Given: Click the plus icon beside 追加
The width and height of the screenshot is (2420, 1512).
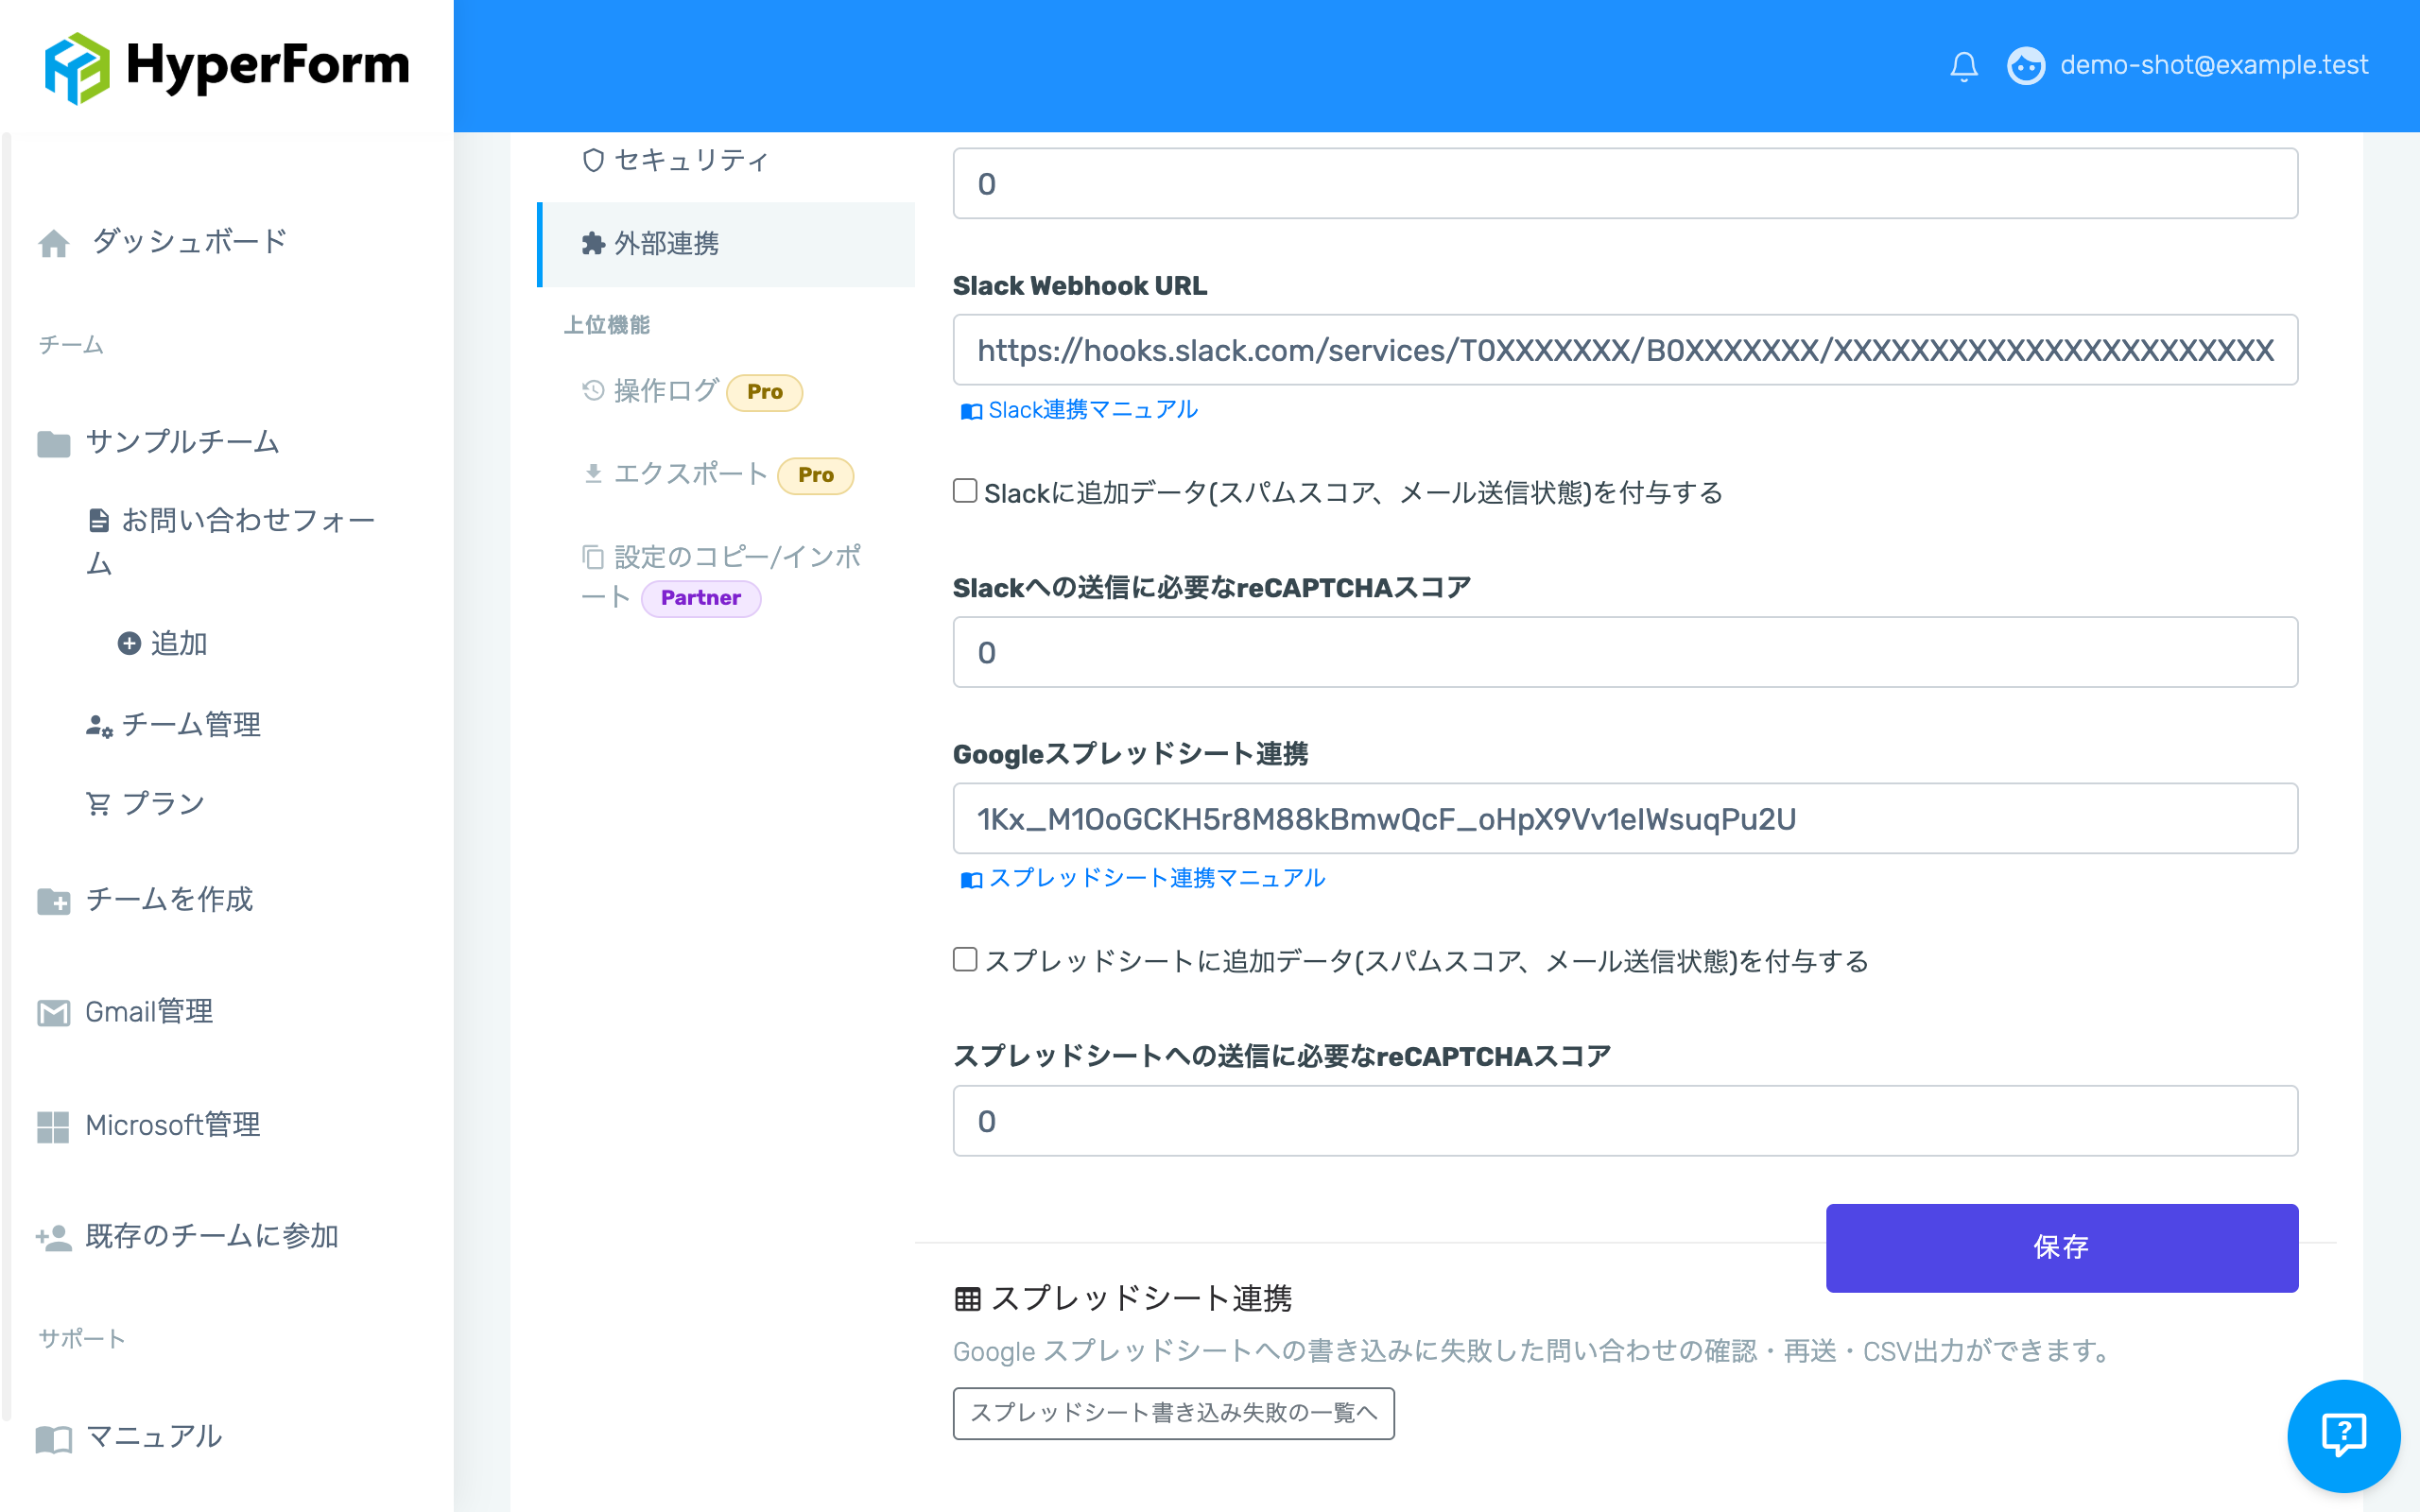Looking at the screenshot, I should [129, 643].
